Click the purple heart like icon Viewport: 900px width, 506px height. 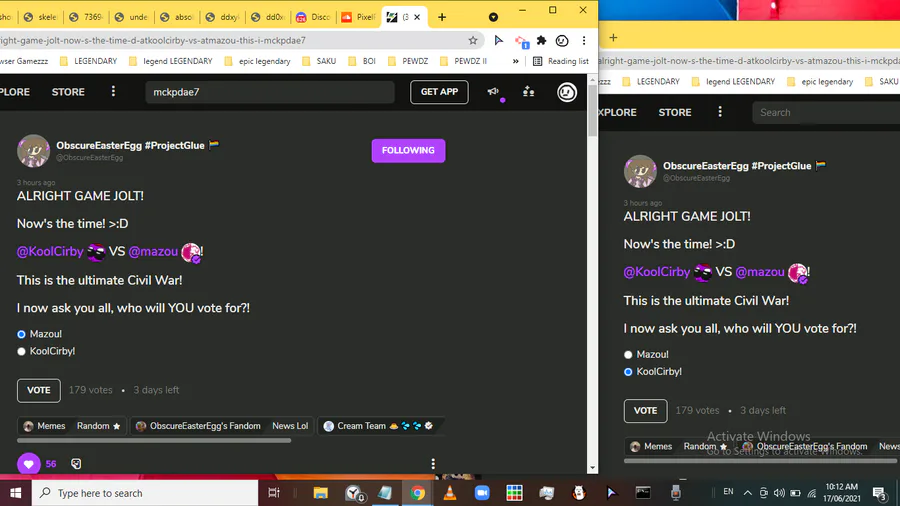pyautogui.click(x=28, y=464)
